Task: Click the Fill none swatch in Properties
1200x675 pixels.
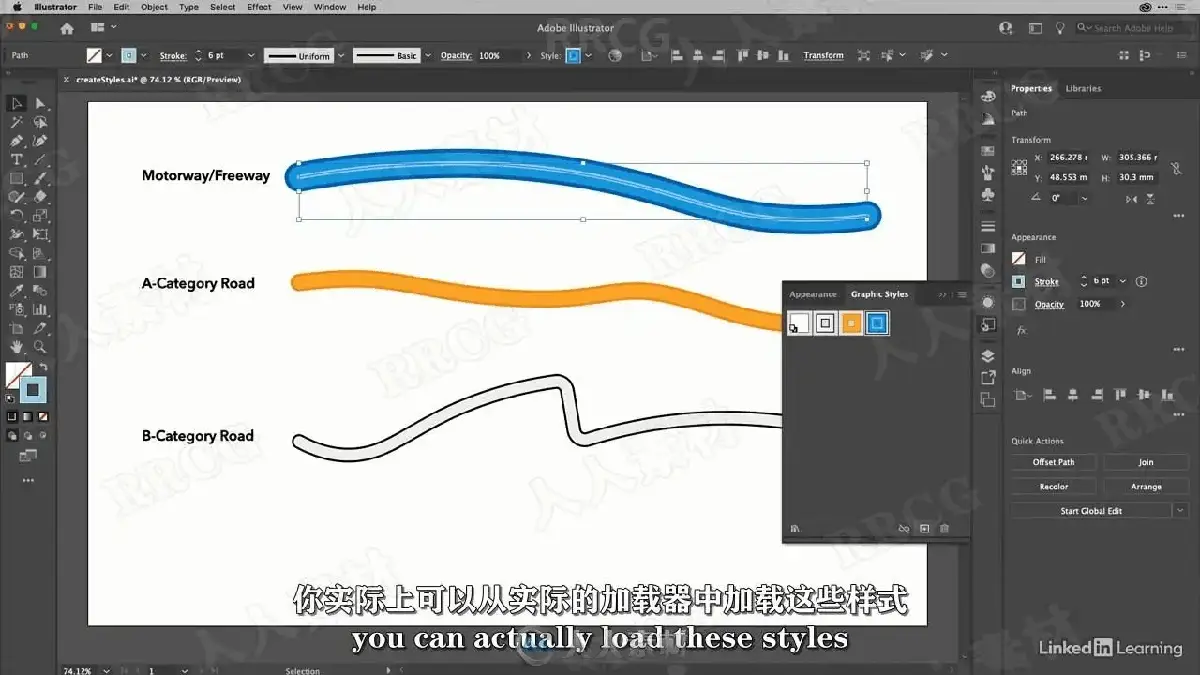Action: (1019, 258)
